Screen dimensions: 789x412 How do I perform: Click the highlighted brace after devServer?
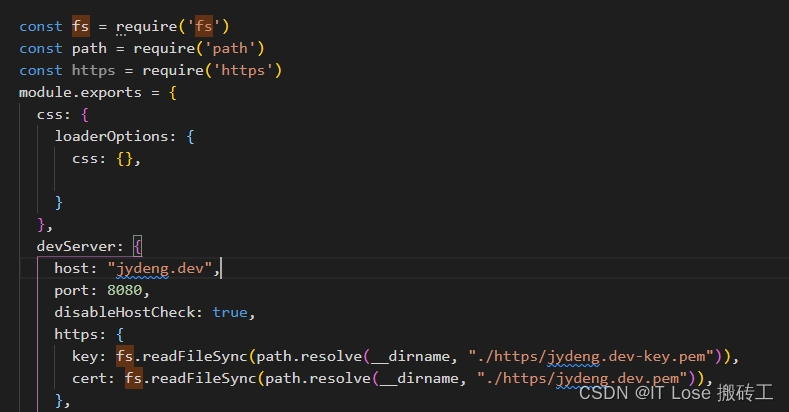[x=138, y=246]
